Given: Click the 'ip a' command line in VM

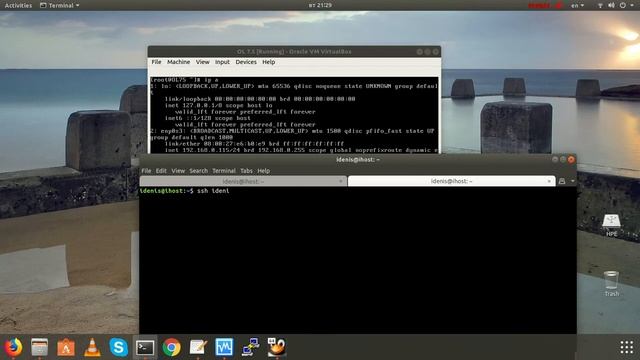Looking at the screenshot, I should pos(184,80).
